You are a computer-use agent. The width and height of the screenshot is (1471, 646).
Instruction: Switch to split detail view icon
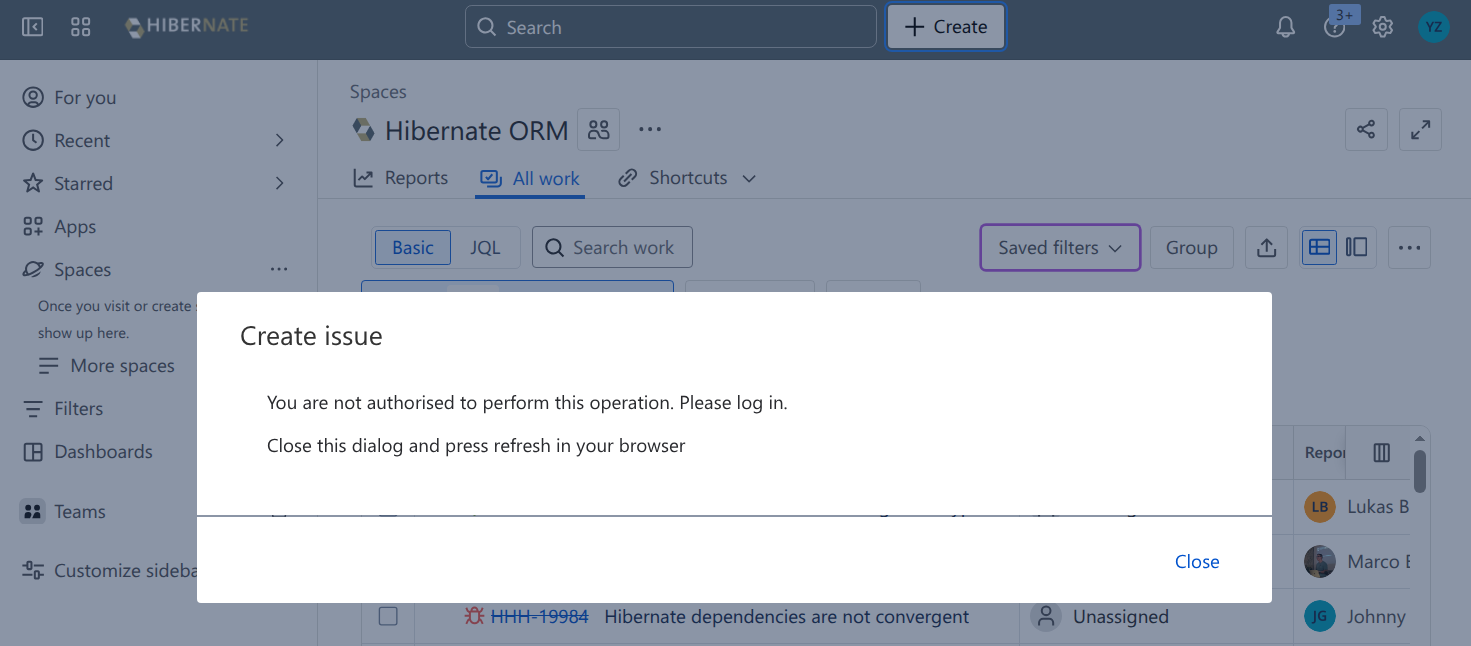pyautogui.click(x=1357, y=247)
